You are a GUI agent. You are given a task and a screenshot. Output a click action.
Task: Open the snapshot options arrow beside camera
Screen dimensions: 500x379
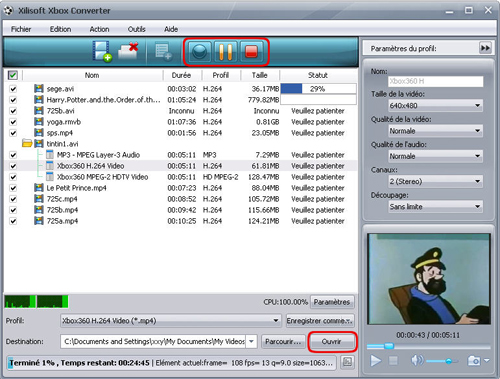click(487, 360)
